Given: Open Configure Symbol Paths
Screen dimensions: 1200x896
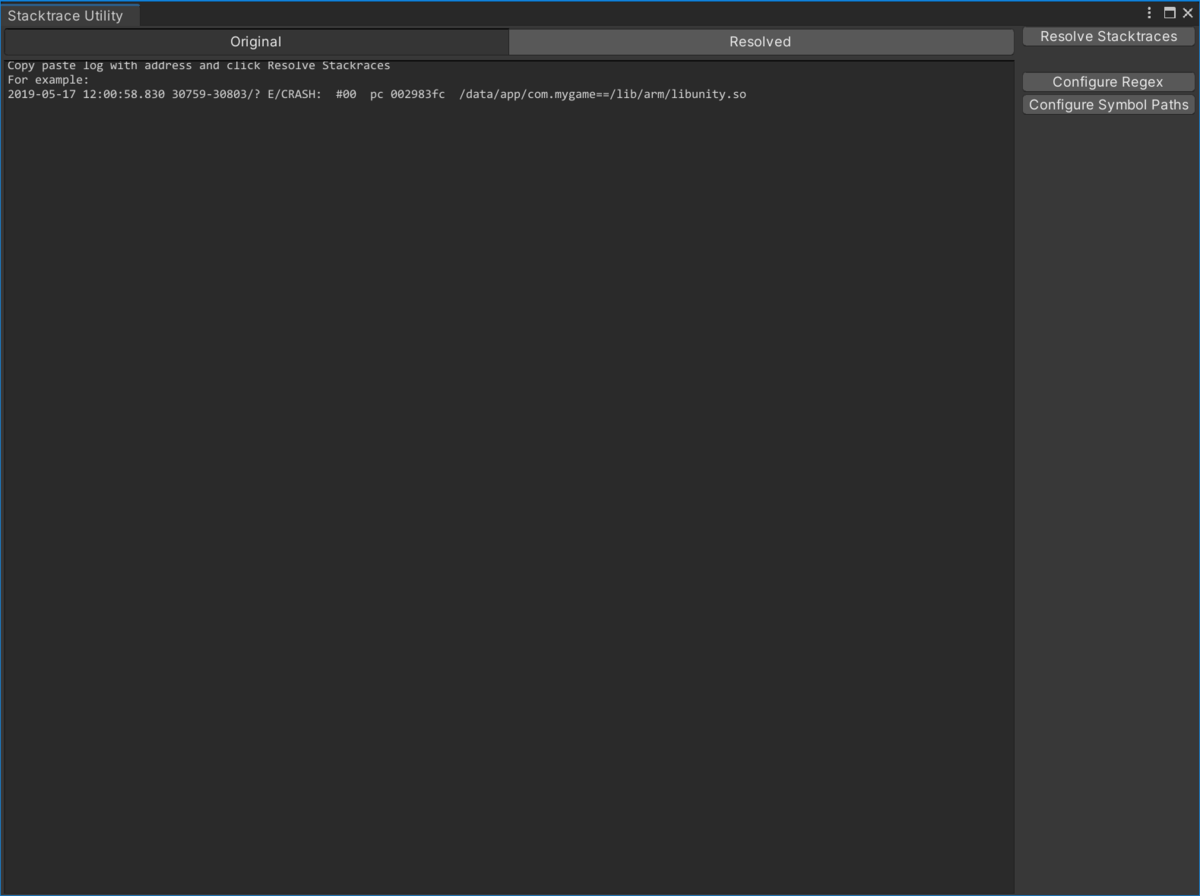Looking at the screenshot, I should point(1108,104).
